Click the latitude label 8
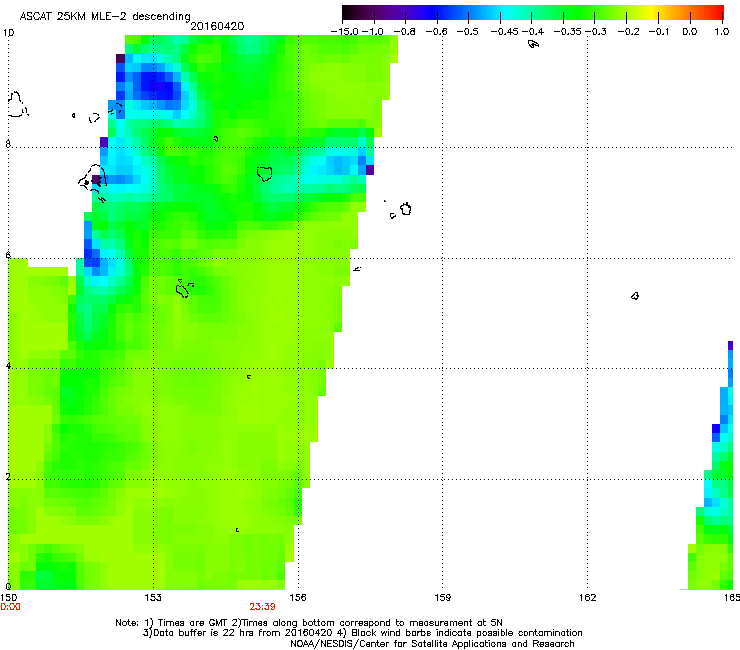 click(x=8, y=144)
